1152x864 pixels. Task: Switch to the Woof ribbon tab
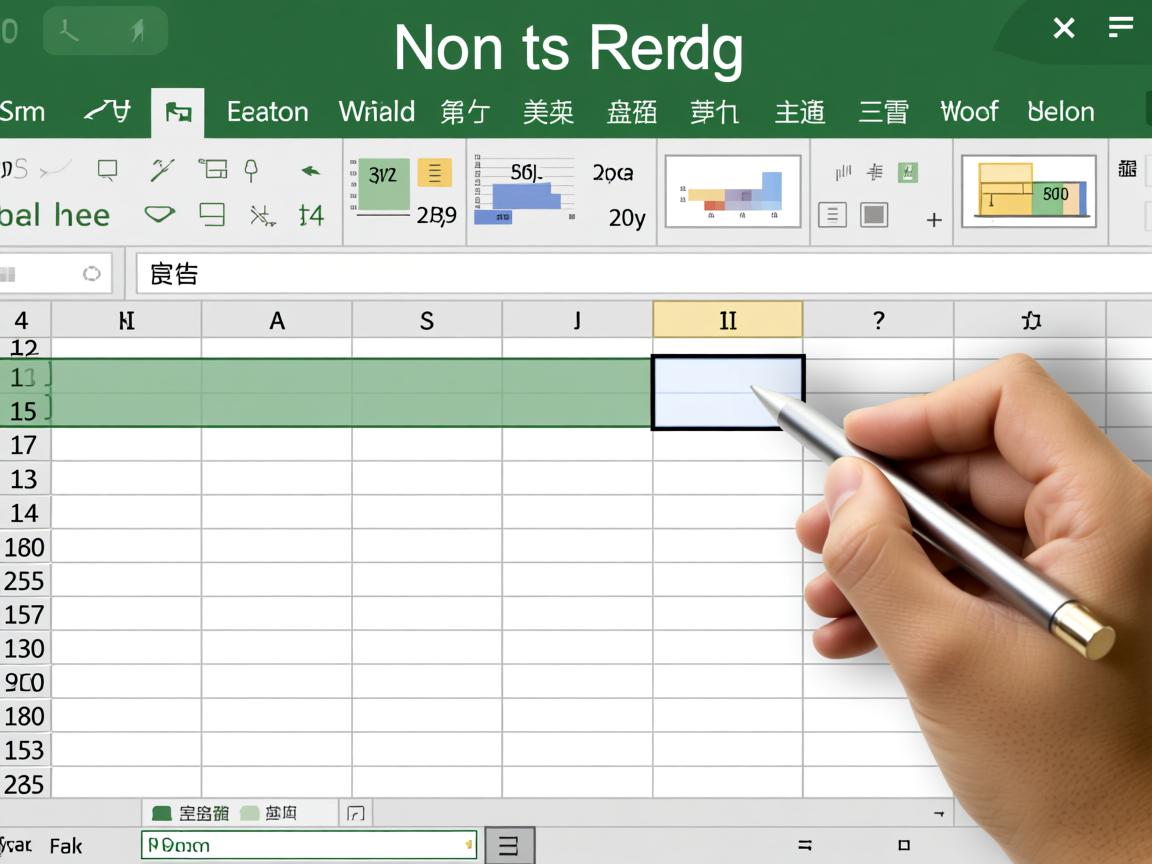point(969,112)
